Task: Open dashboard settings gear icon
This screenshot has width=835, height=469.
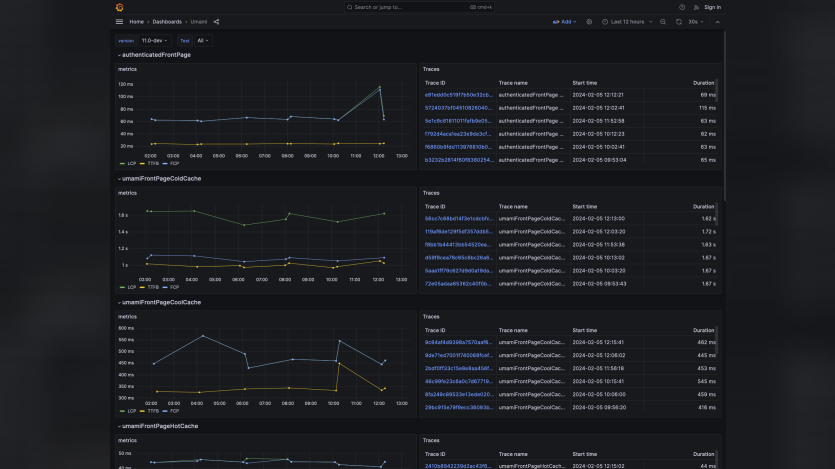Action: 589,22
